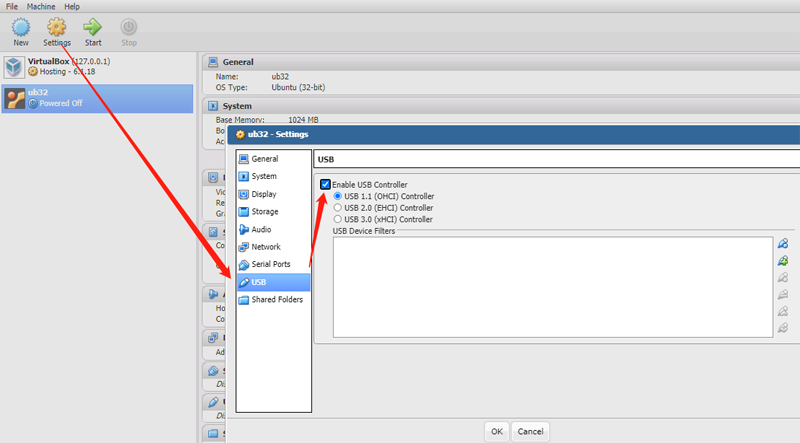
Task: Click System chip icon in settings sidebar
Action: pos(244,177)
